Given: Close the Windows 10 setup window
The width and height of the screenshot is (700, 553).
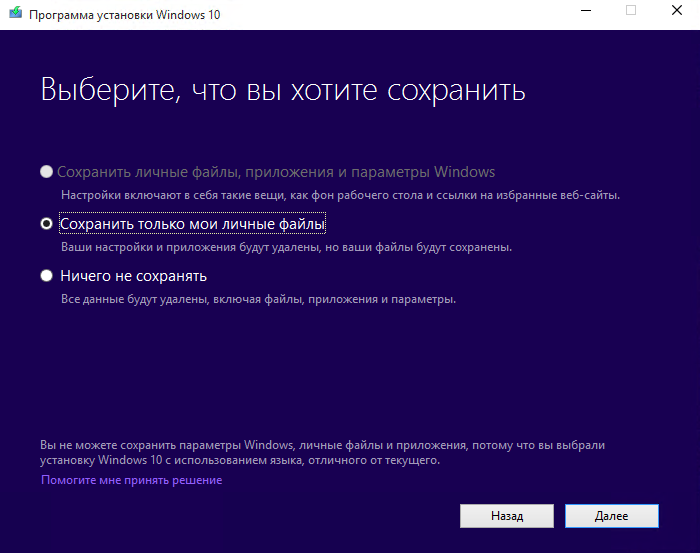Looking at the screenshot, I should (x=677, y=10).
